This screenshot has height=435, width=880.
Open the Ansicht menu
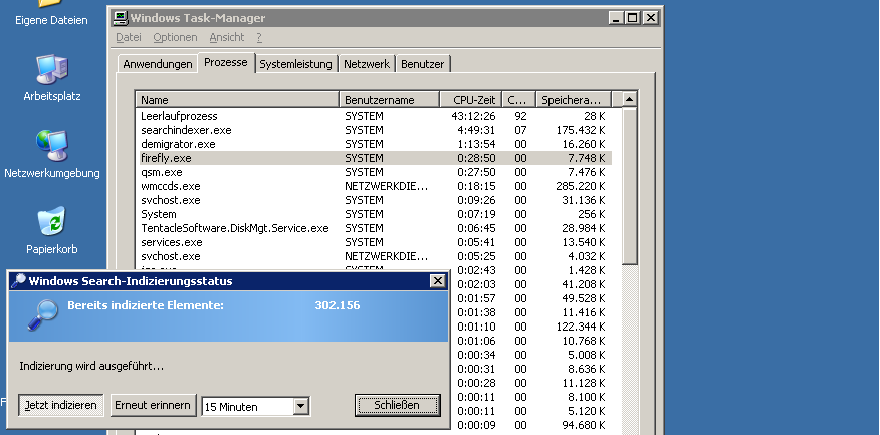click(227, 37)
